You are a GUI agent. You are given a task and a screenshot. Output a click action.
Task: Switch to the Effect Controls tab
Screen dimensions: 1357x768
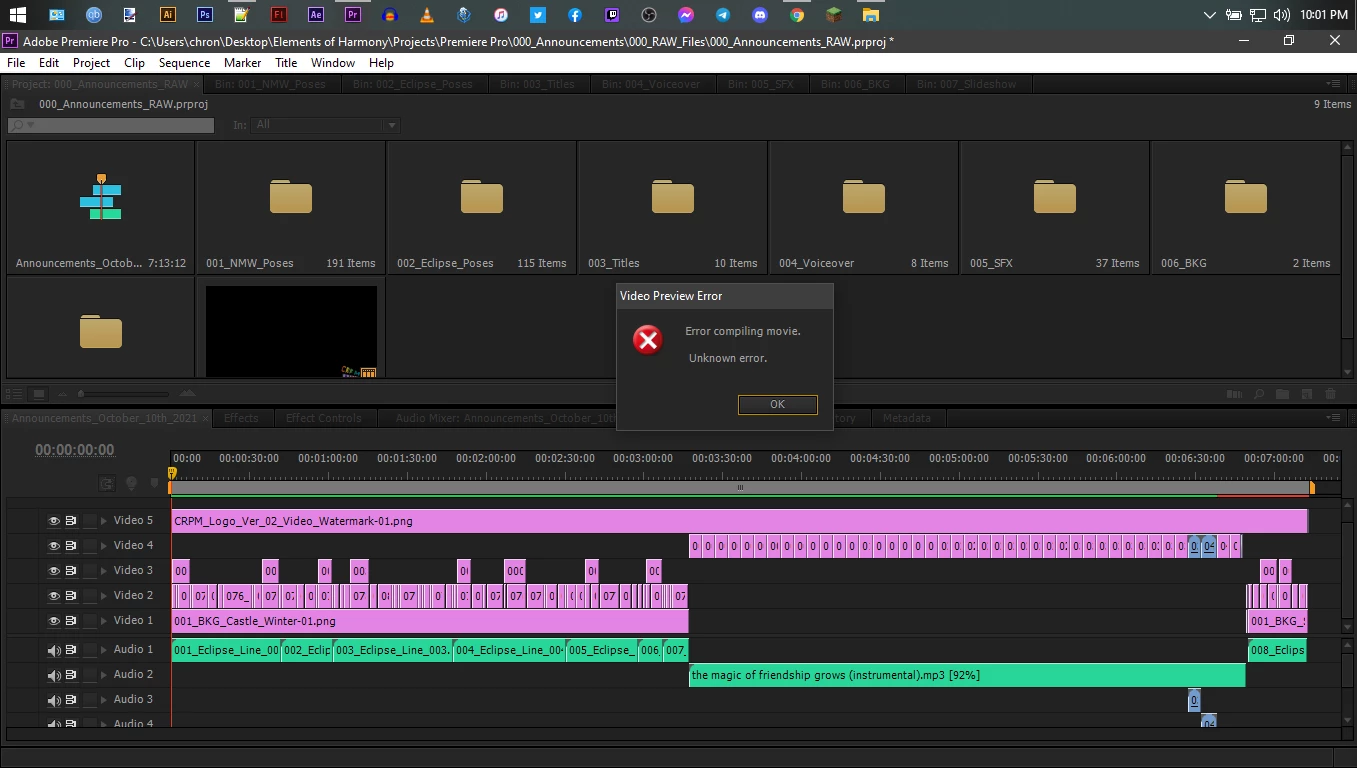coord(324,418)
